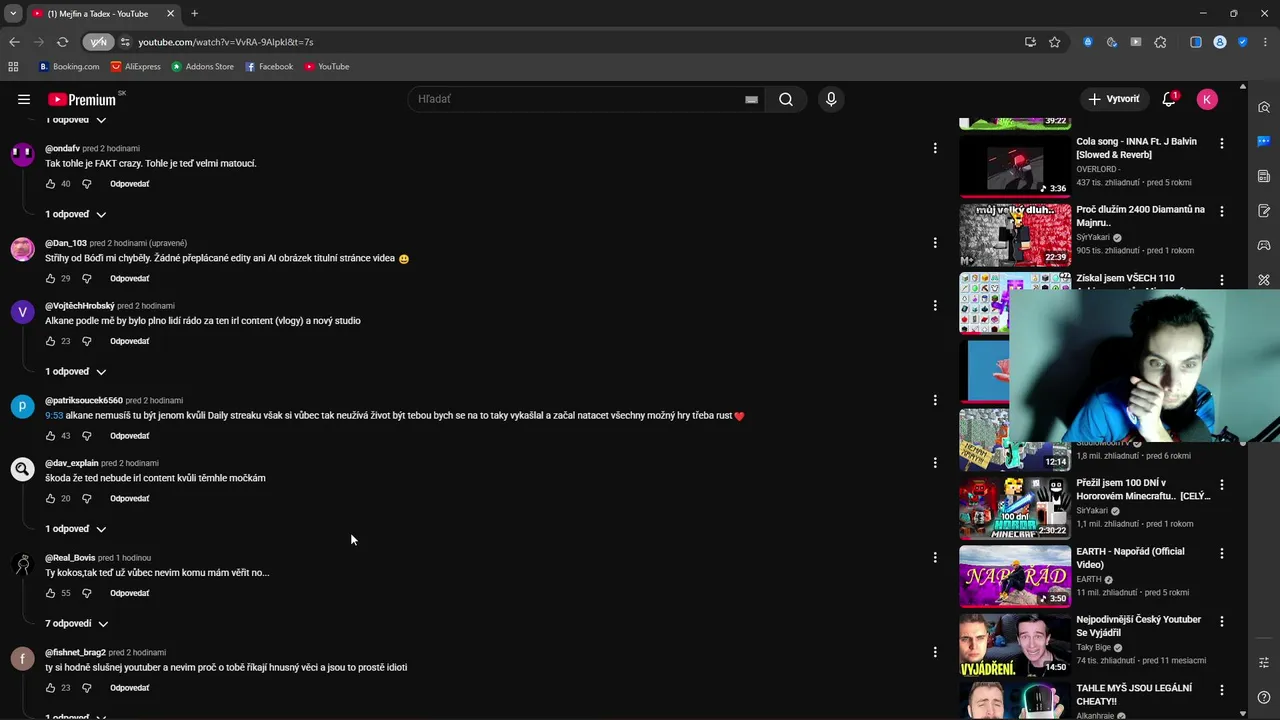The width and height of the screenshot is (1280, 720).
Task: Open the tab search dropdown arrow
Action: point(13,13)
